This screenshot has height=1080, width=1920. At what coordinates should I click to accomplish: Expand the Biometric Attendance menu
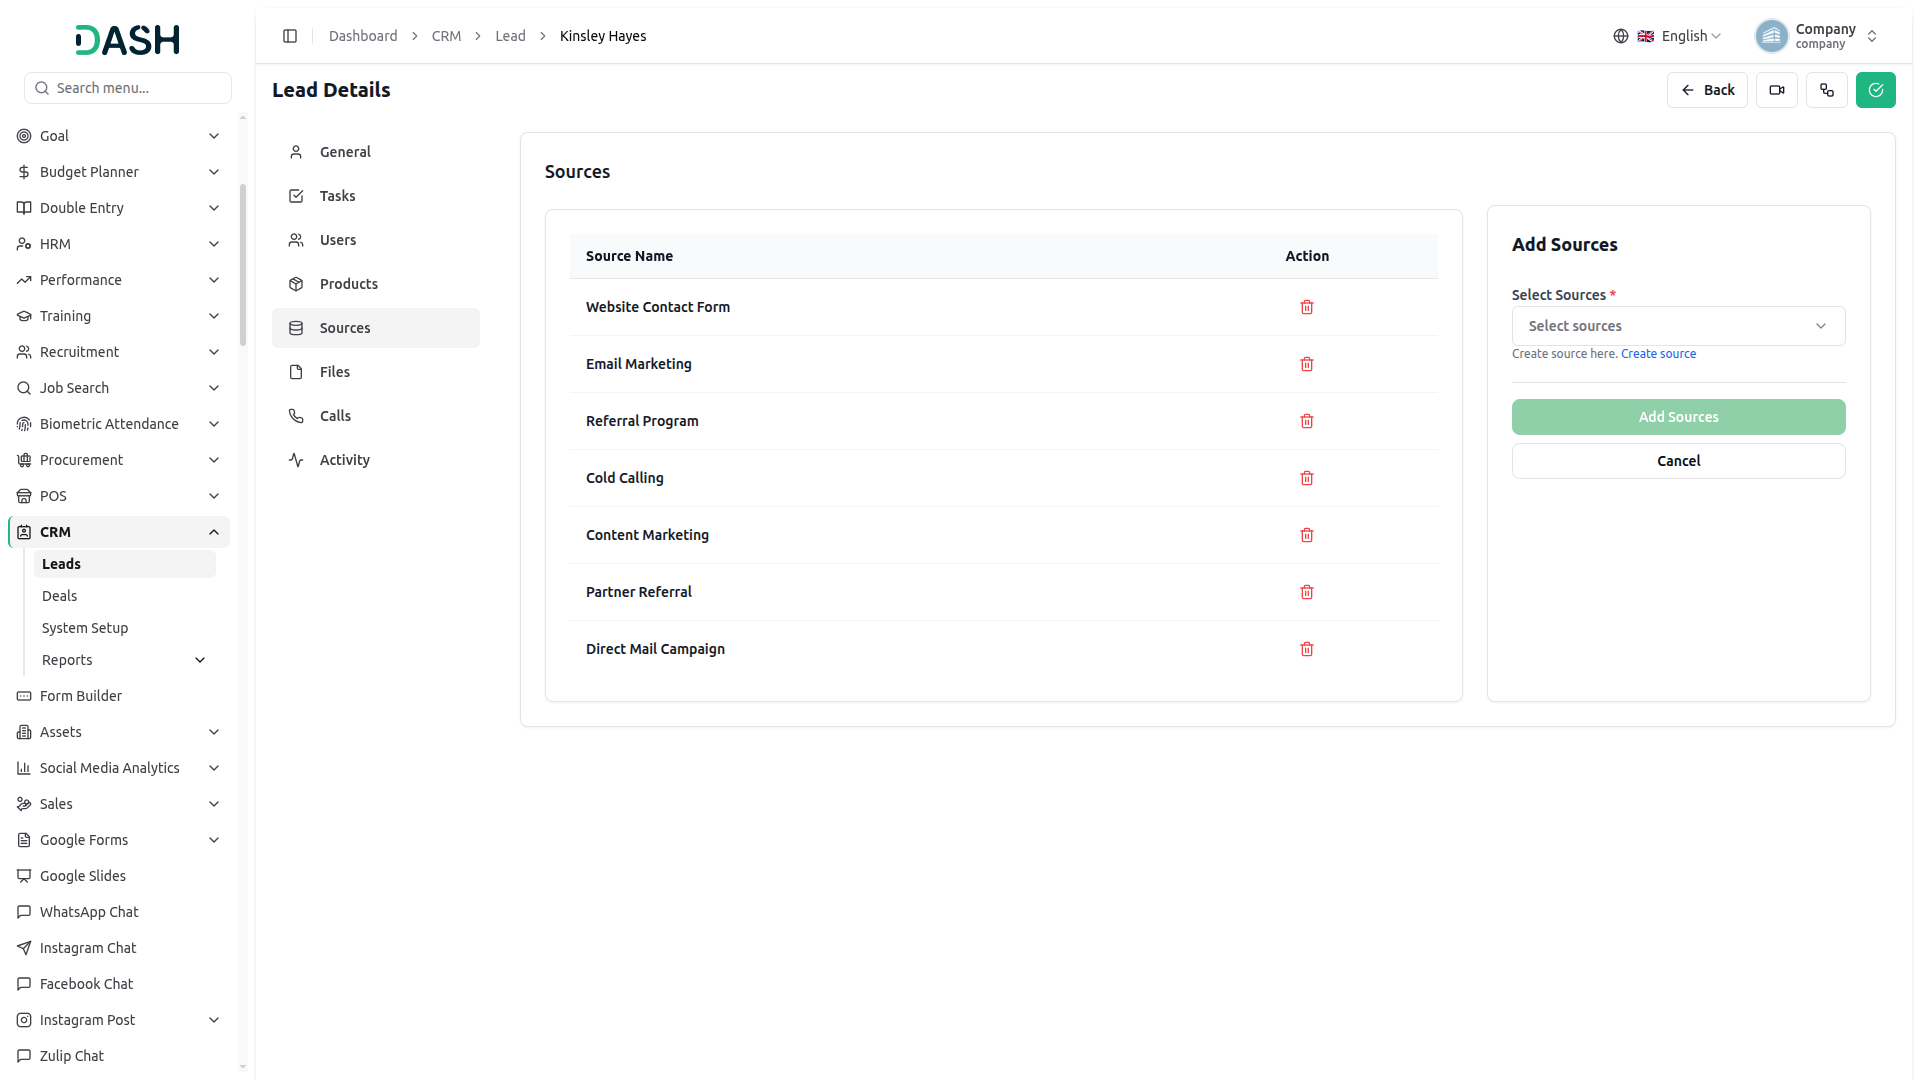120,424
